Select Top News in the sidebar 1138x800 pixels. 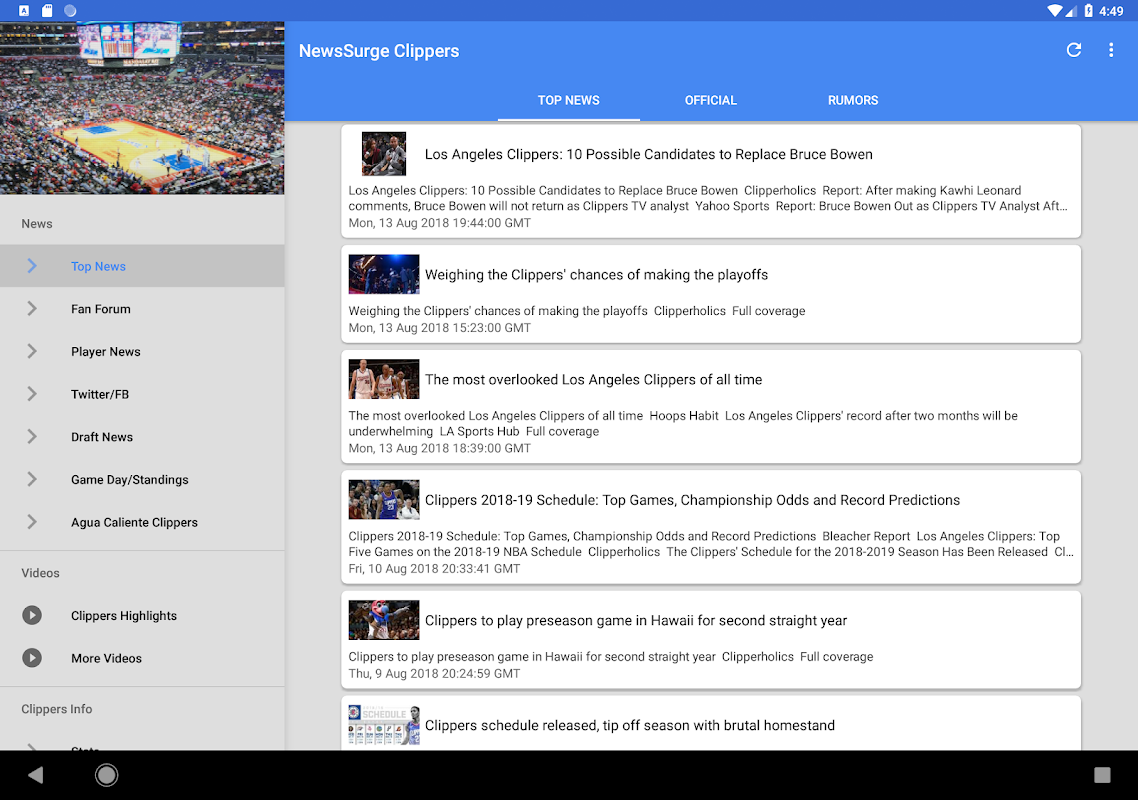click(x=142, y=266)
